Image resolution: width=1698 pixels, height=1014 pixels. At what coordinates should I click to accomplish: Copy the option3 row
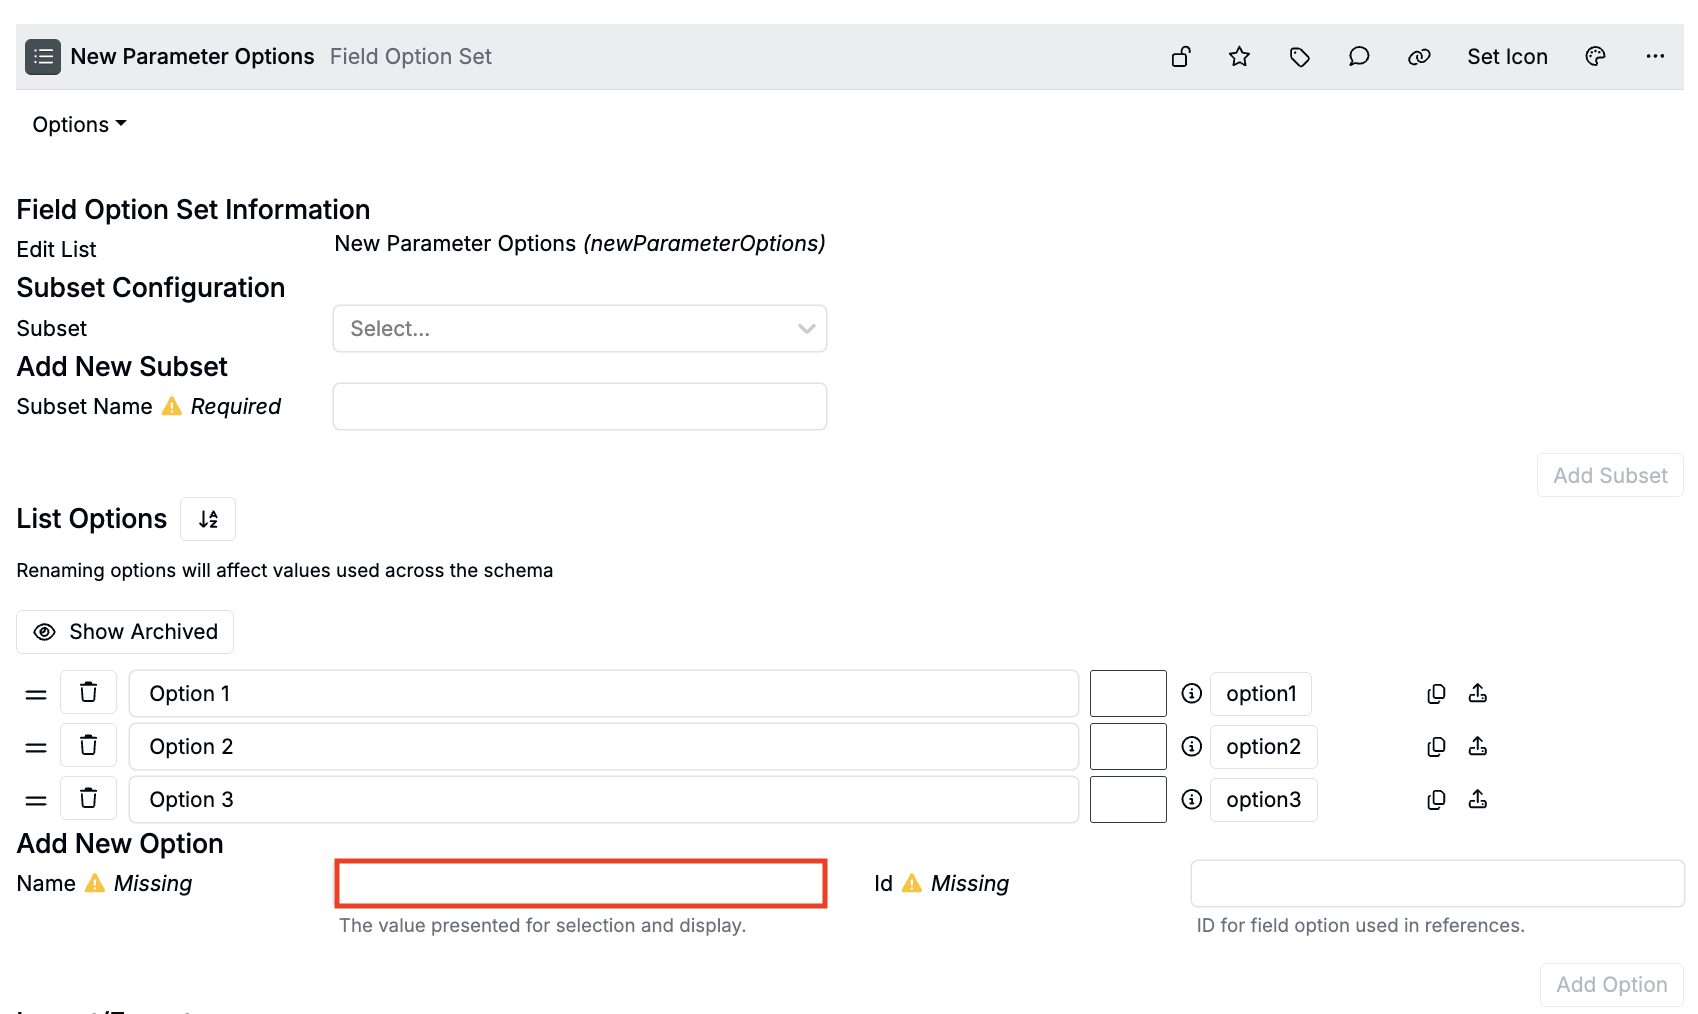click(1436, 800)
